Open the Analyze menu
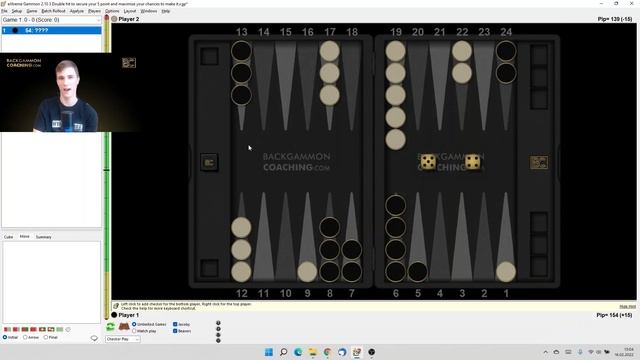Viewport: 640px width, 360px height. coord(77,11)
